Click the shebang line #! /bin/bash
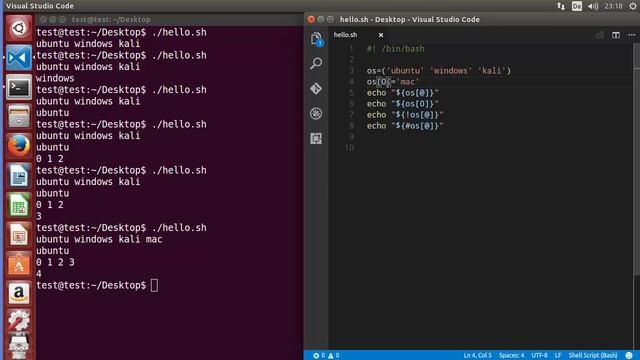The height and width of the screenshot is (360, 640). coord(396,49)
